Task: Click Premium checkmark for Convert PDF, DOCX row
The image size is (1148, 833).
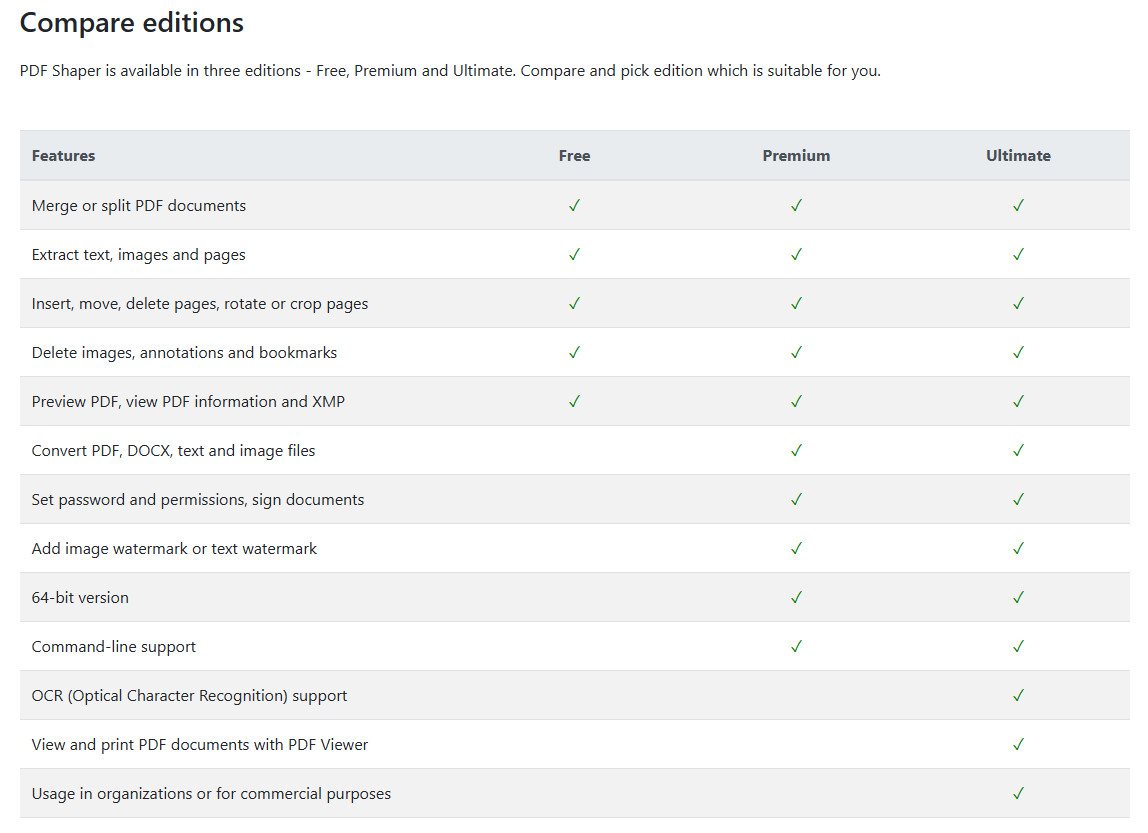Action: 796,450
